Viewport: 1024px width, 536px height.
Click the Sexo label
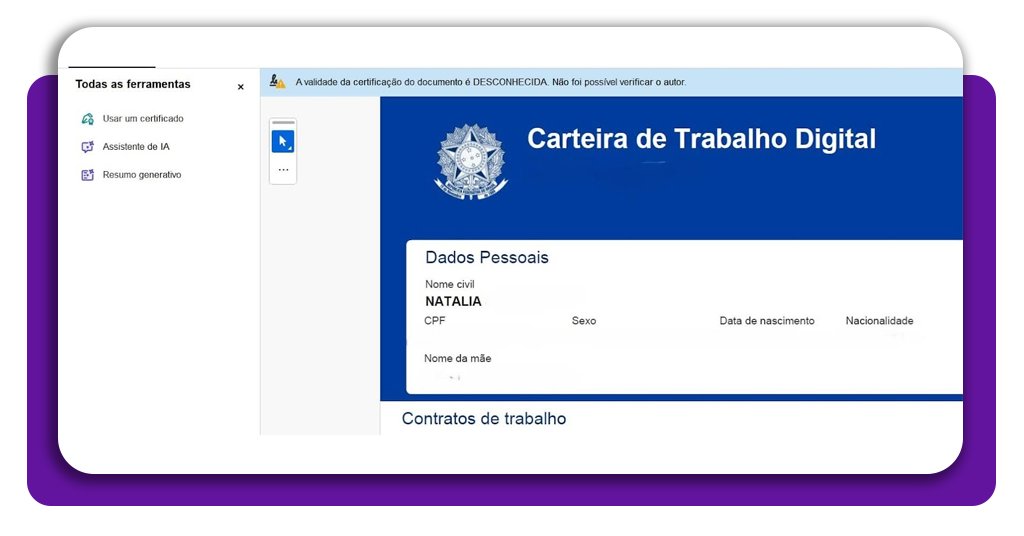pyautogui.click(x=584, y=321)
